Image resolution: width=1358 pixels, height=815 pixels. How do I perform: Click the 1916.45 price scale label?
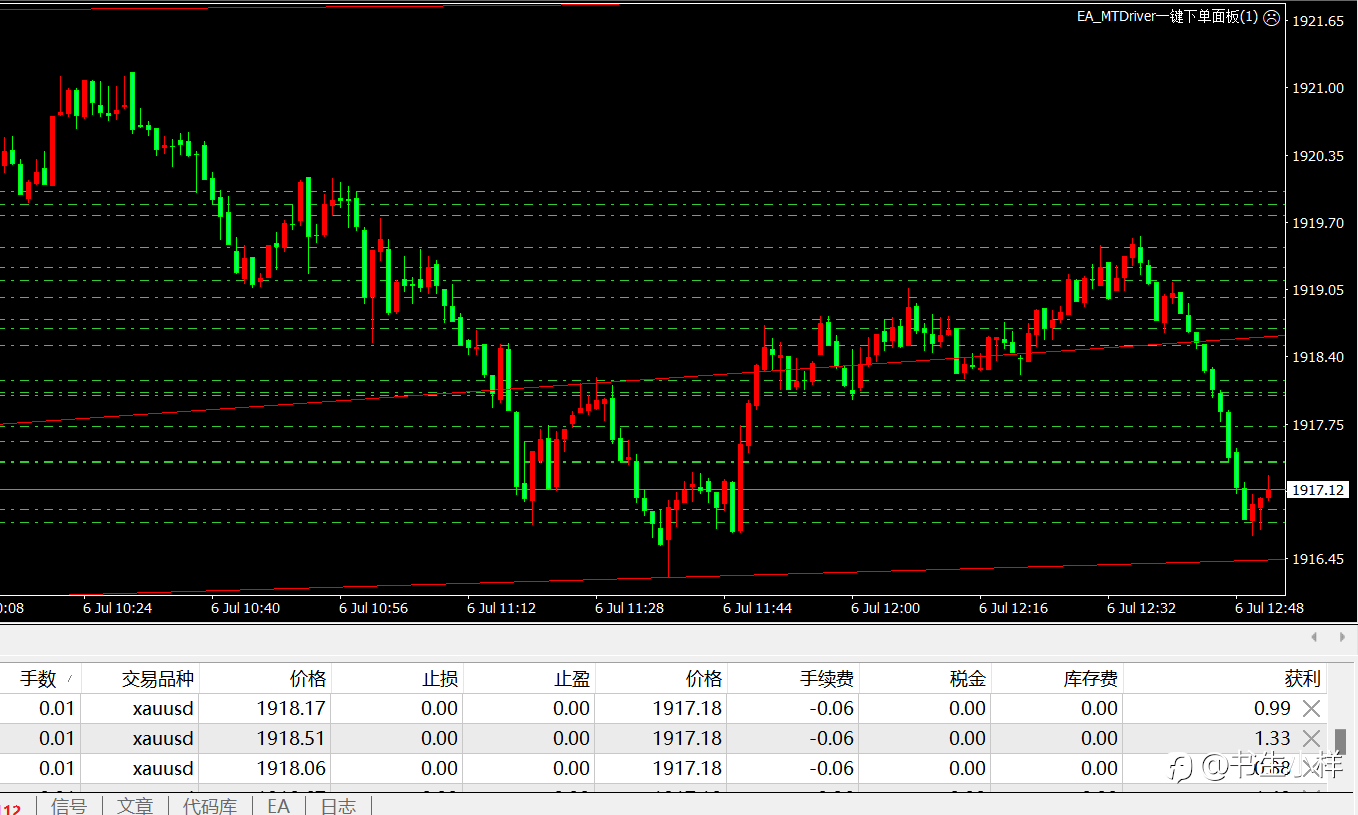point(1318,559)
